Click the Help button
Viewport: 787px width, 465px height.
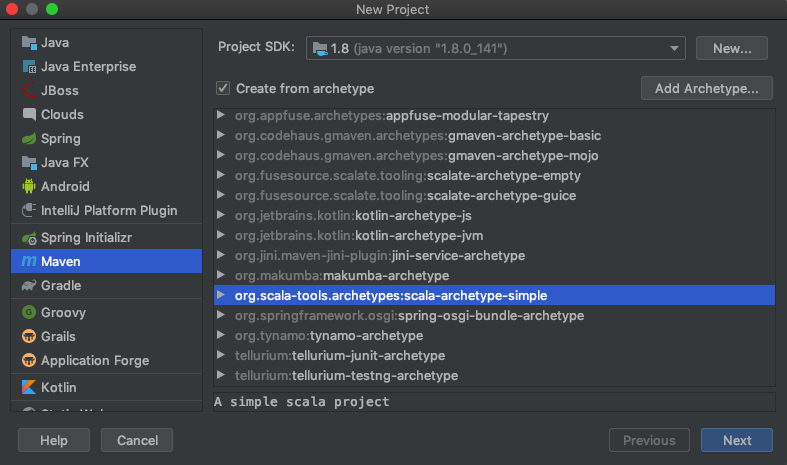[x=54, y=440]
